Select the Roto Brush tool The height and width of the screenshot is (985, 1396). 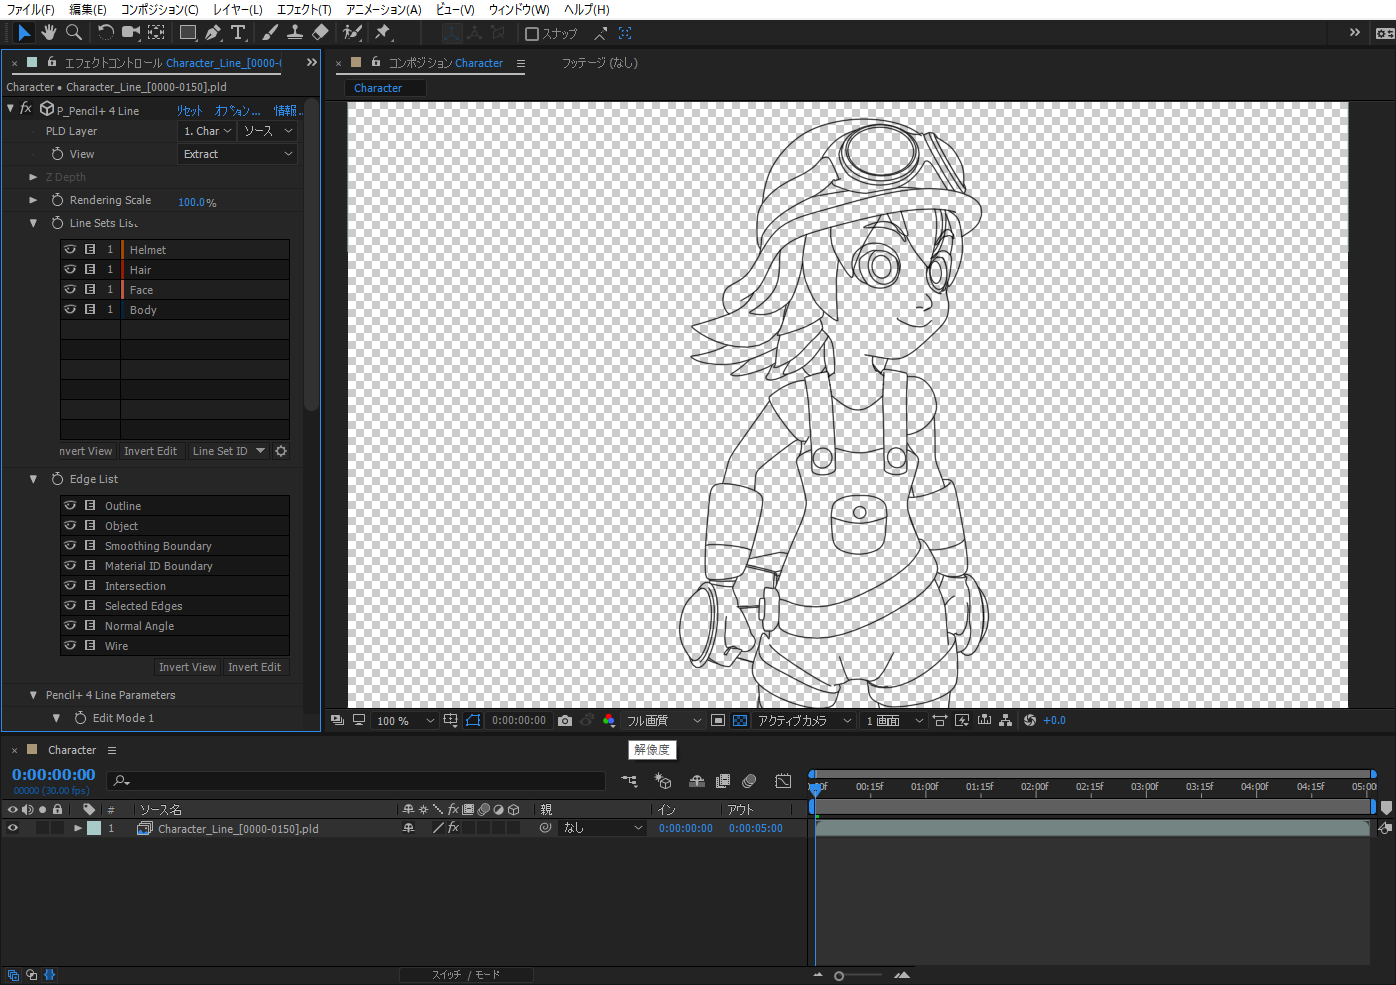click(352, 33)
